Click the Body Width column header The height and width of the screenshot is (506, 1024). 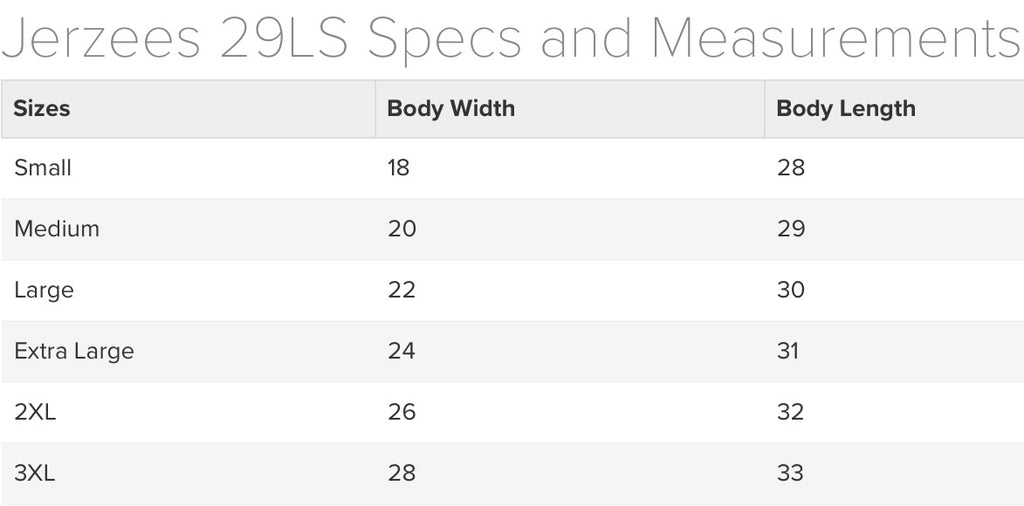(x=451, y=108)
